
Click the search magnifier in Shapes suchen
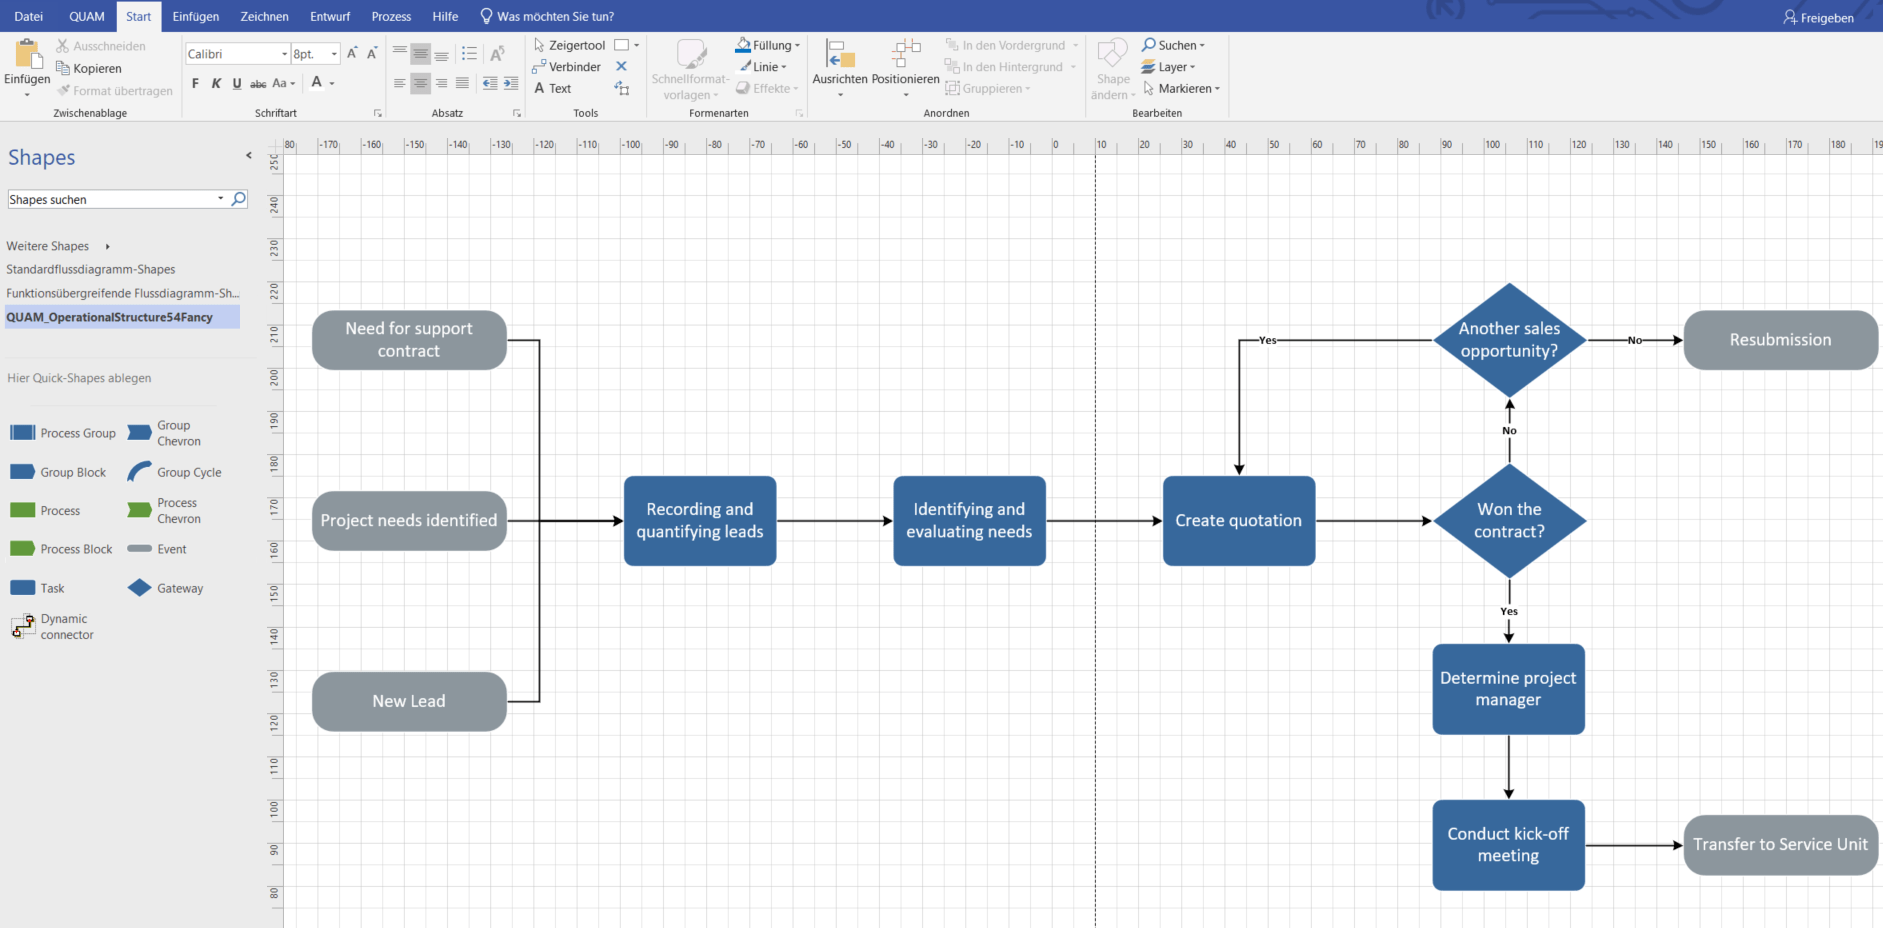[x=239, y=199]
